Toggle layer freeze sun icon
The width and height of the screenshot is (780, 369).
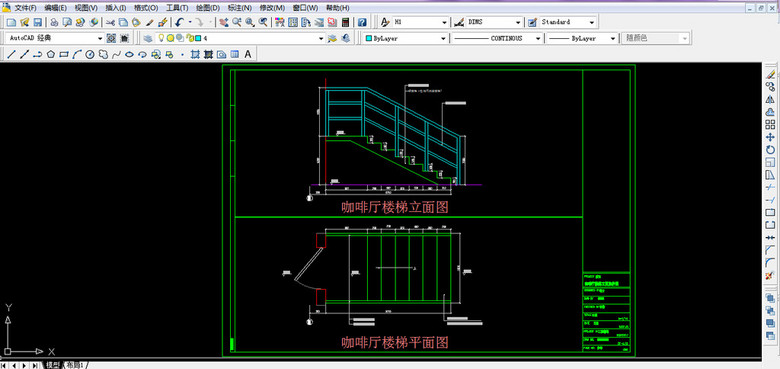pyautogui.click(x=170, y=38)
